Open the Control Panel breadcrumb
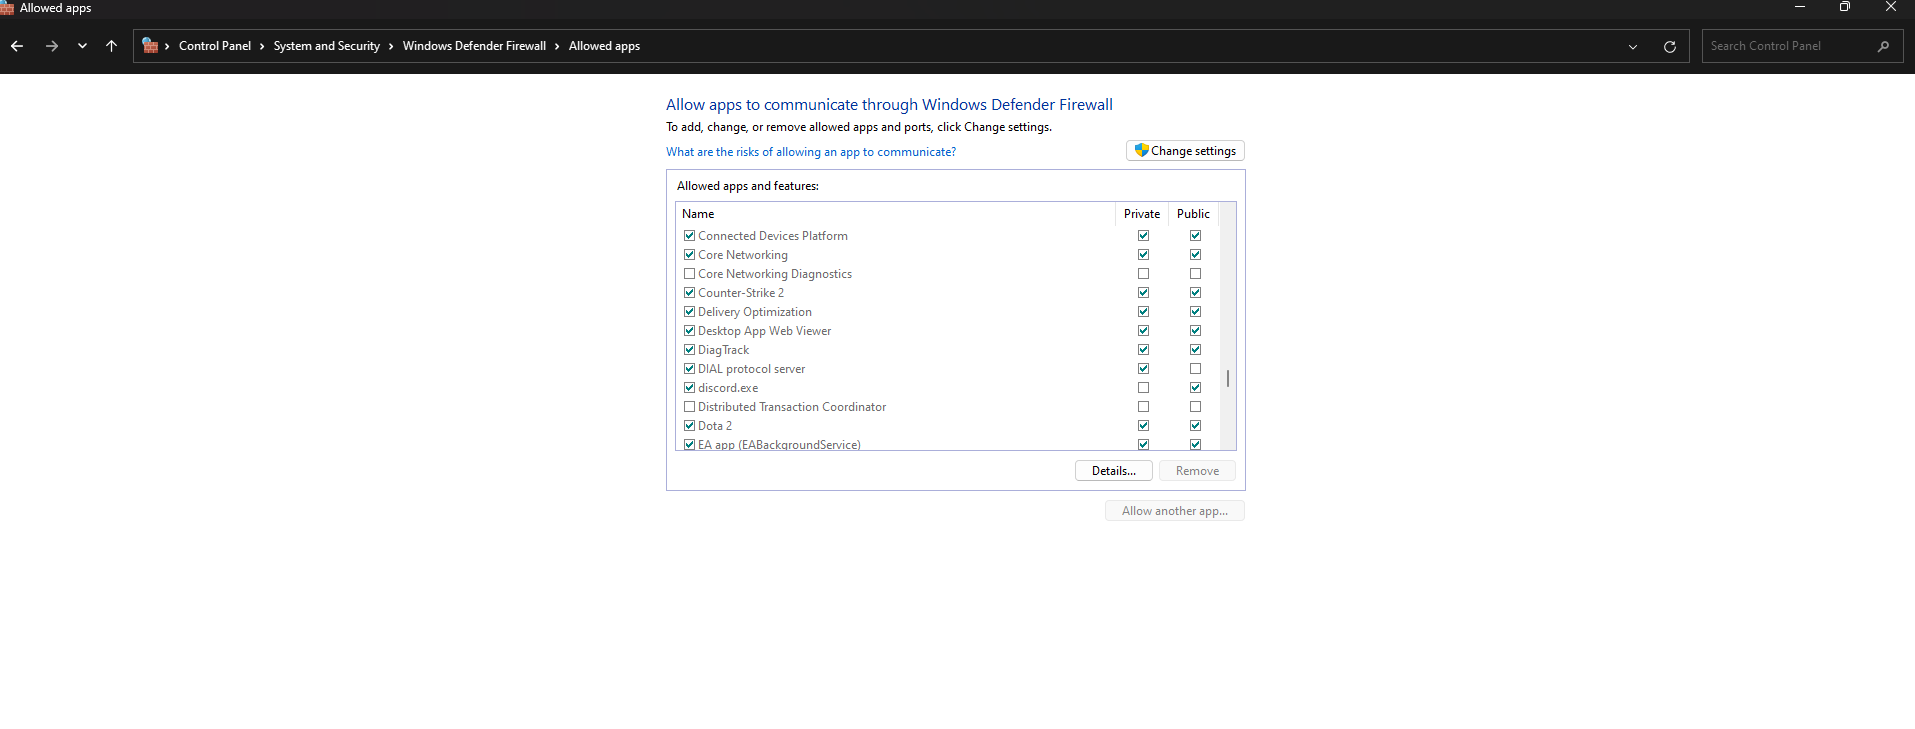The height and width of the screenshot is (729, 1915). pyautogui.click(x=215, y=46)
